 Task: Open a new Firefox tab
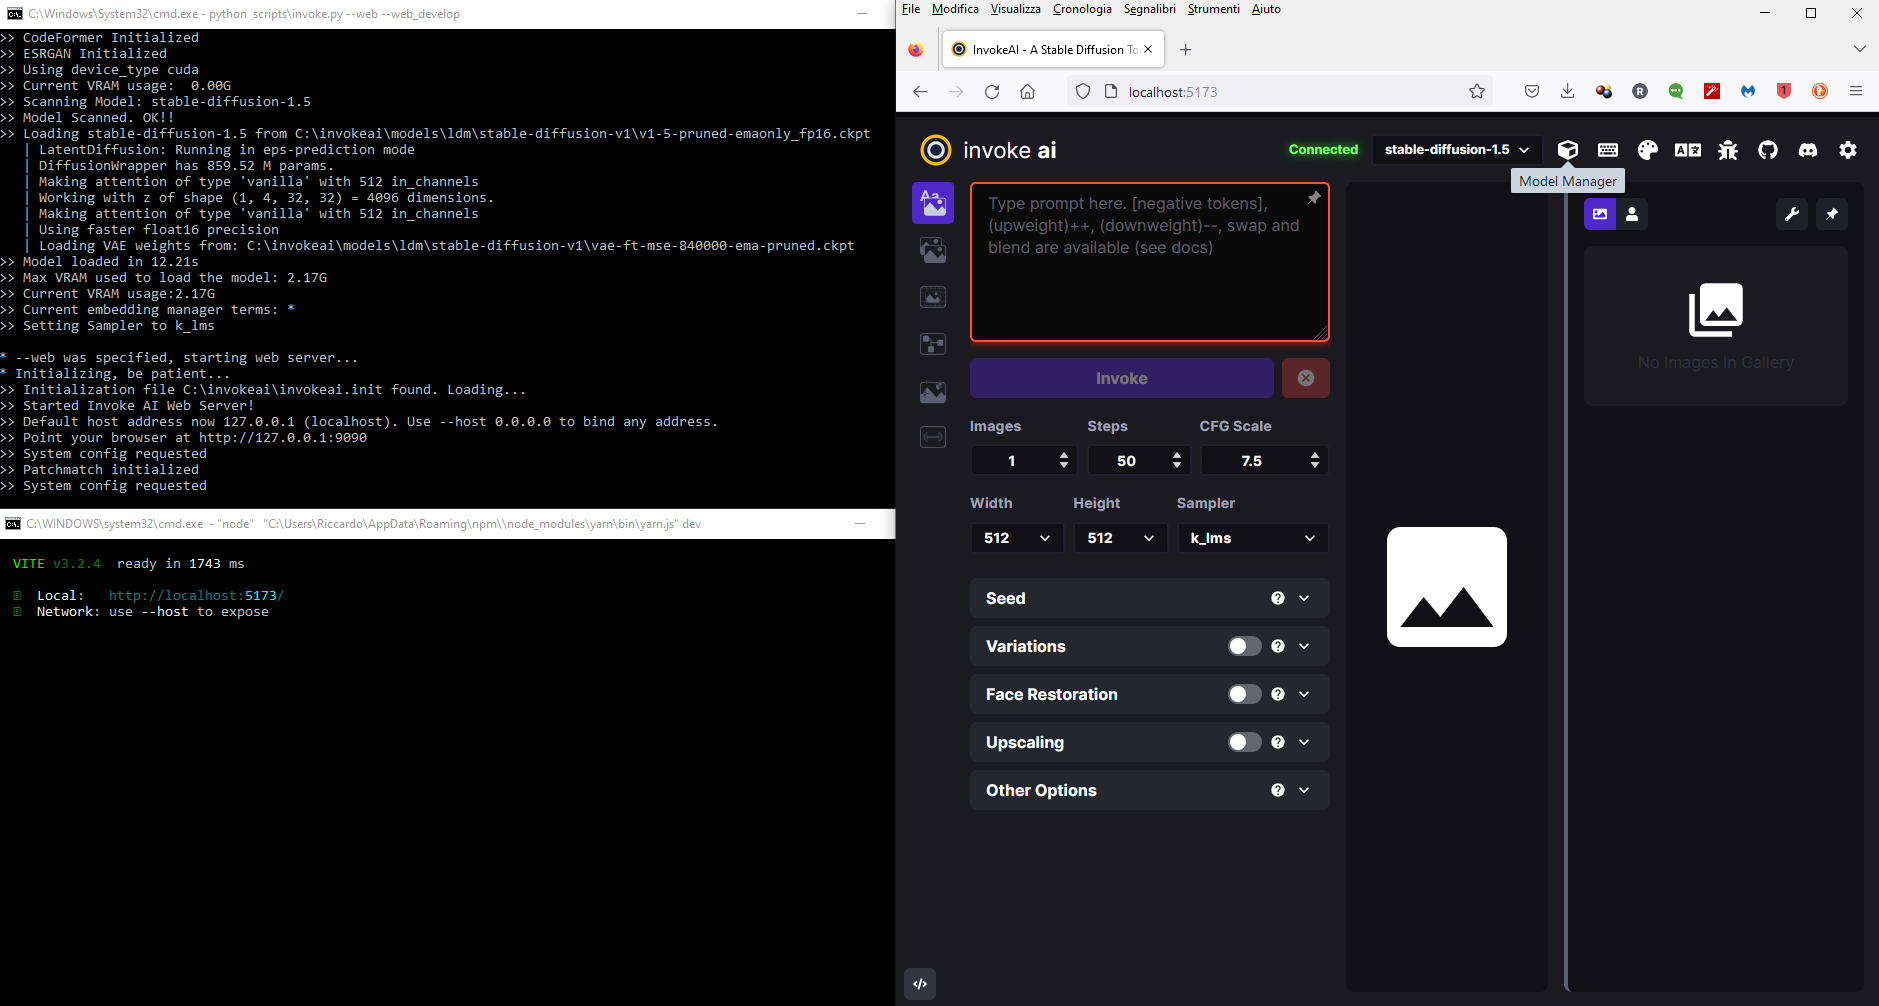1185,49
